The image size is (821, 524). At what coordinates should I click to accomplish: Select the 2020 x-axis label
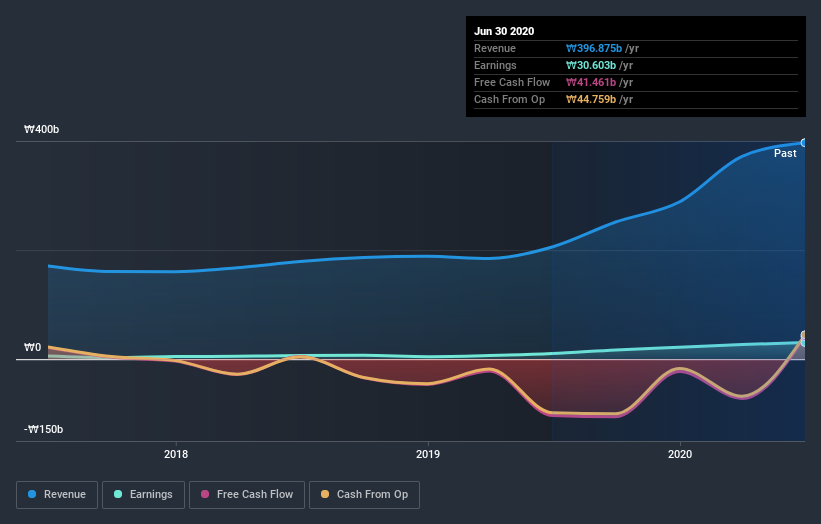pos(680,454)
